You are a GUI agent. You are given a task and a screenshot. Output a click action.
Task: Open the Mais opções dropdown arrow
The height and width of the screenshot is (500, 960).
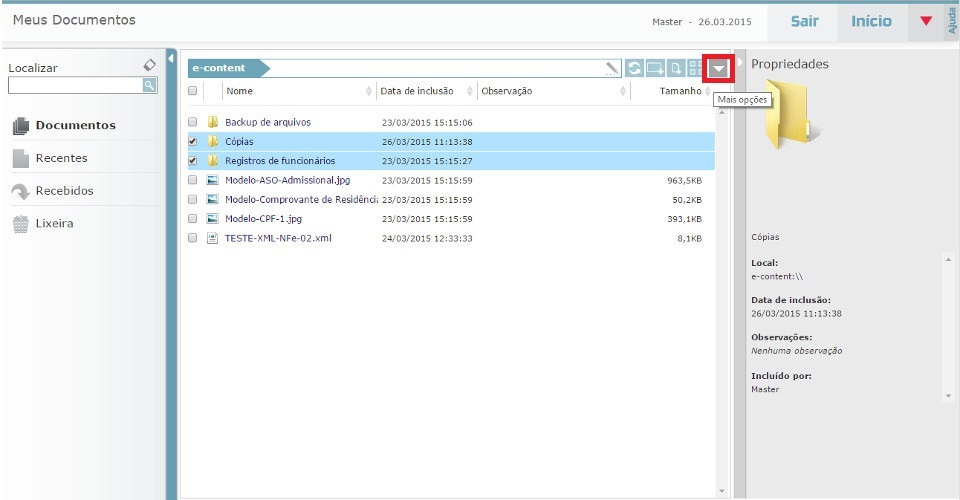coord(719,69)
